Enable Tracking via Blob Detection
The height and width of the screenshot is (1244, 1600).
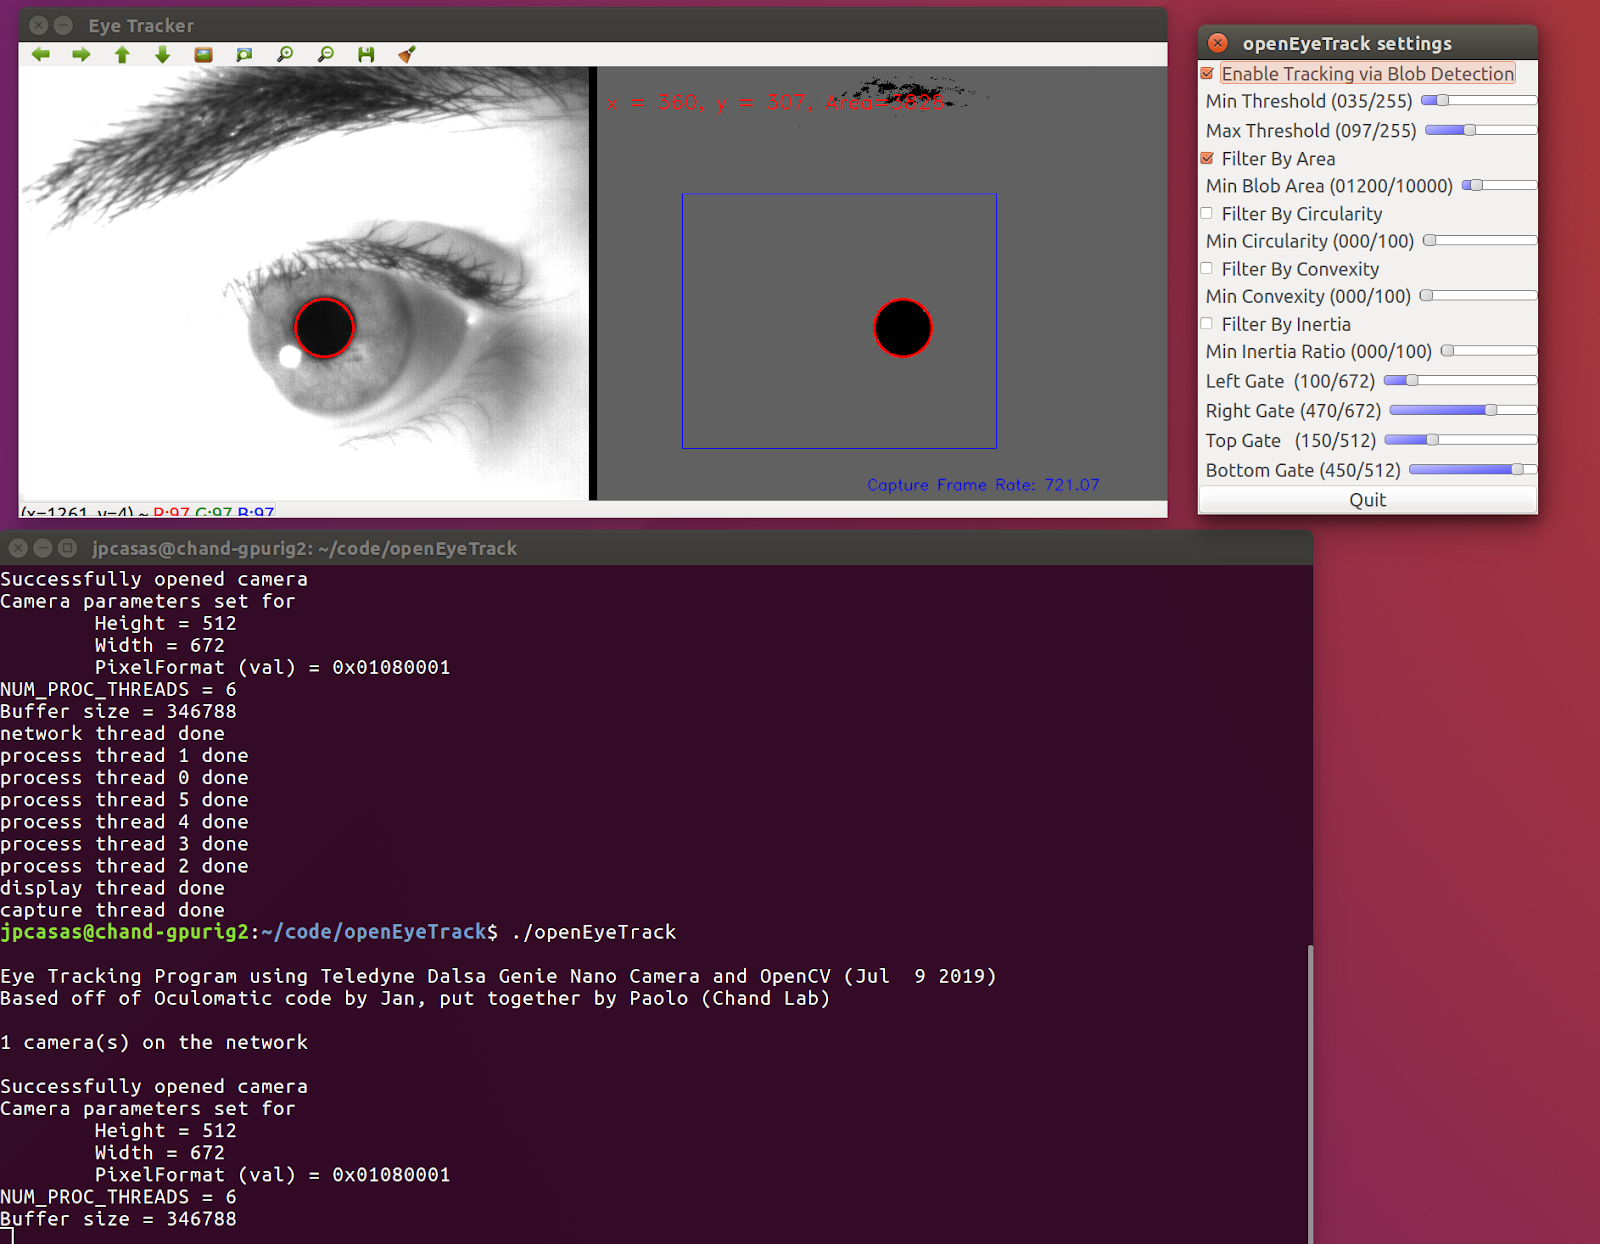[x=1207, y=73]
